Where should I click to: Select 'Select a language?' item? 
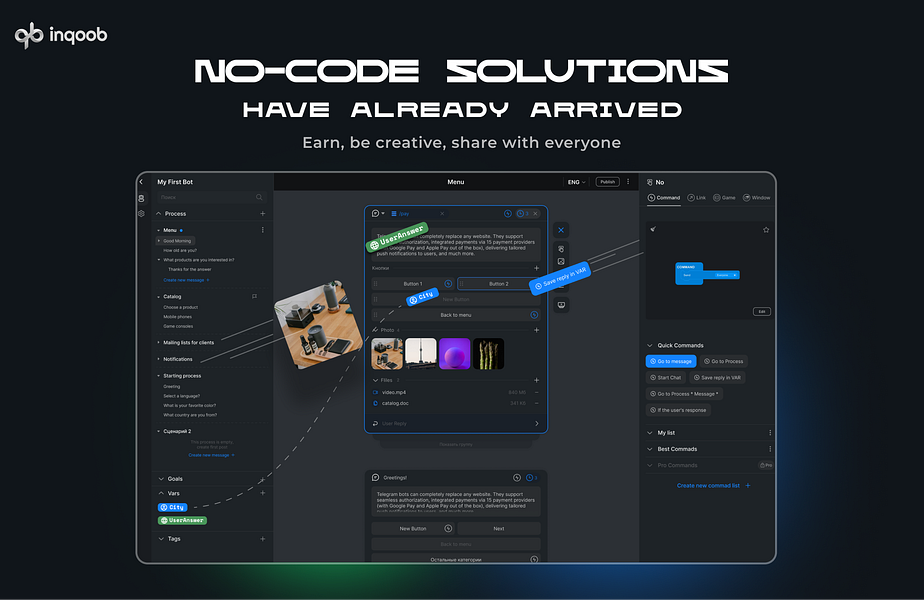[x=182, y=396]
